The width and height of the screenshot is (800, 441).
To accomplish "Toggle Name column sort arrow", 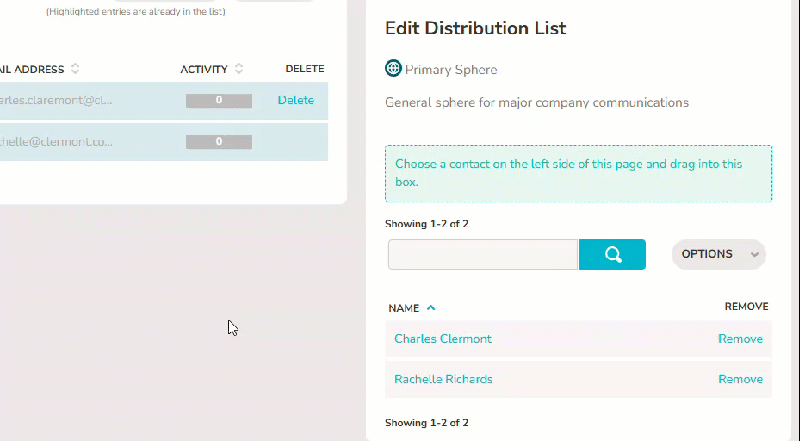I will click(431, 308).
